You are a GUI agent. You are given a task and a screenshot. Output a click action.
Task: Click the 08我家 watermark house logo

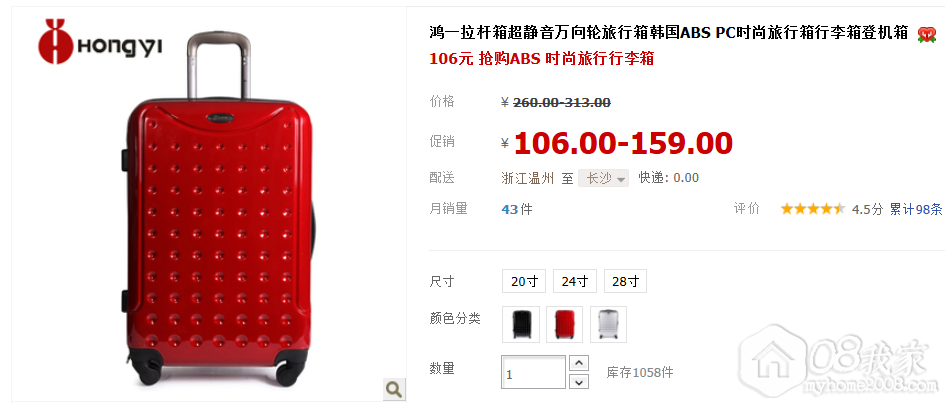click(x=773, y=358)
